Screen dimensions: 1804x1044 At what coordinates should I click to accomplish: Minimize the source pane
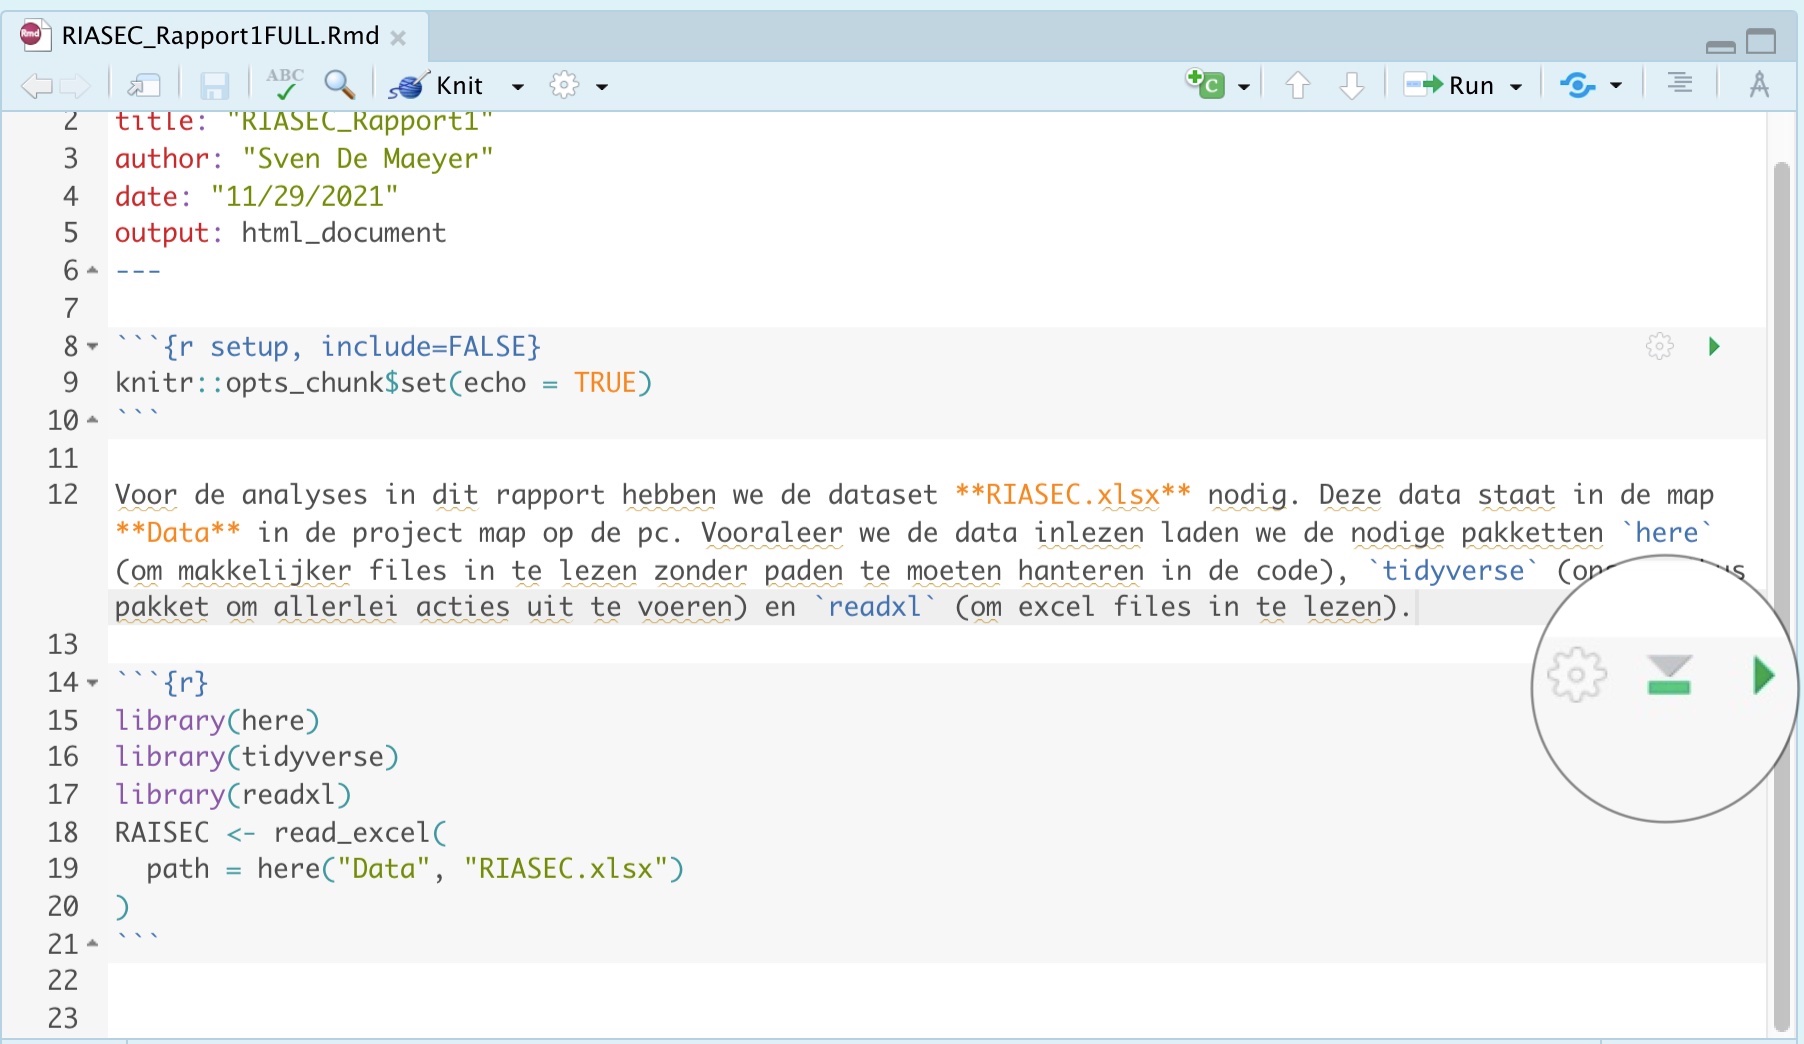[1721, 46]
